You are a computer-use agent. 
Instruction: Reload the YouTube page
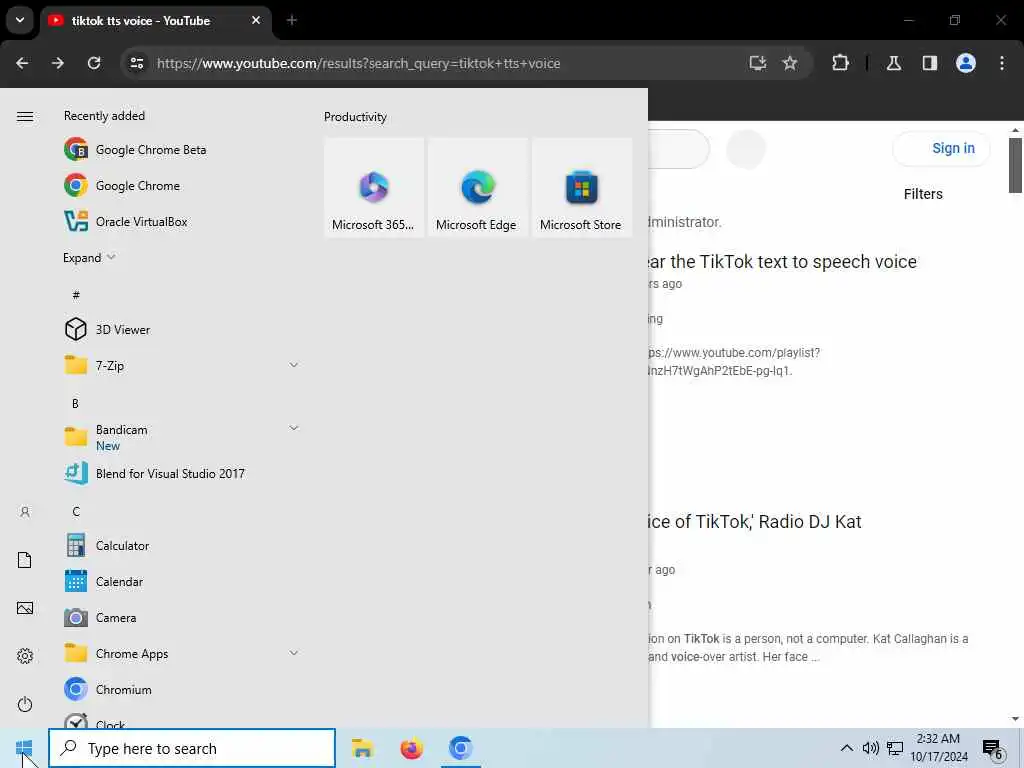point(94,63)
